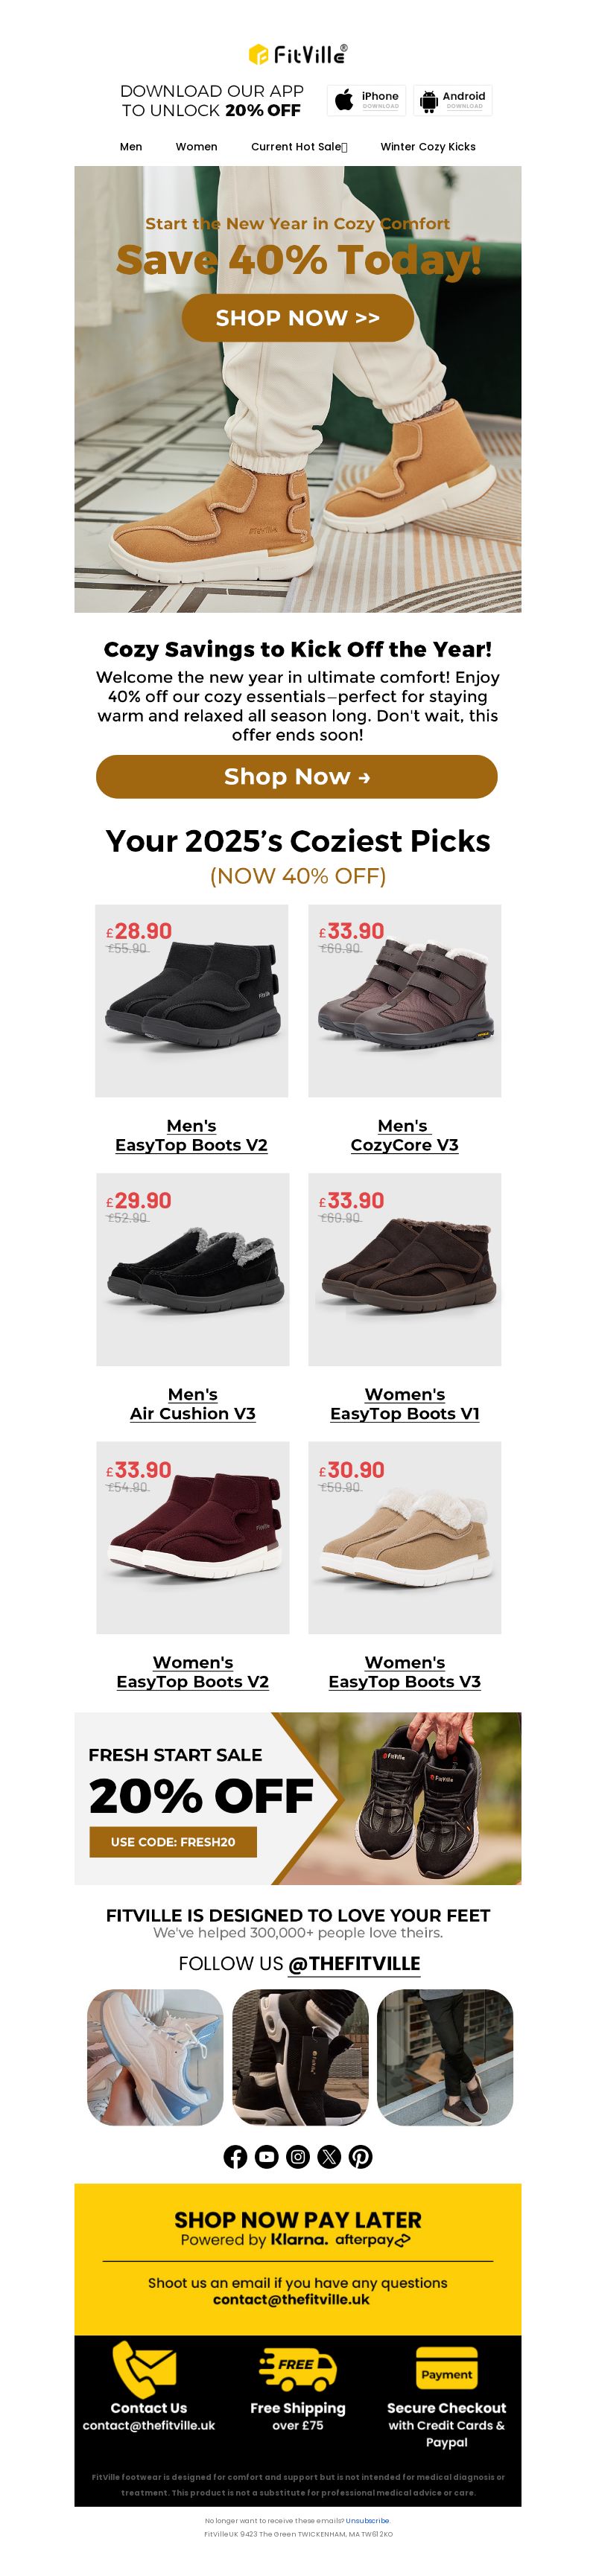Open the @THEFITVILLE follow link
Viewport: 596px width, 2576px height.
click(x=354, y=1963)
